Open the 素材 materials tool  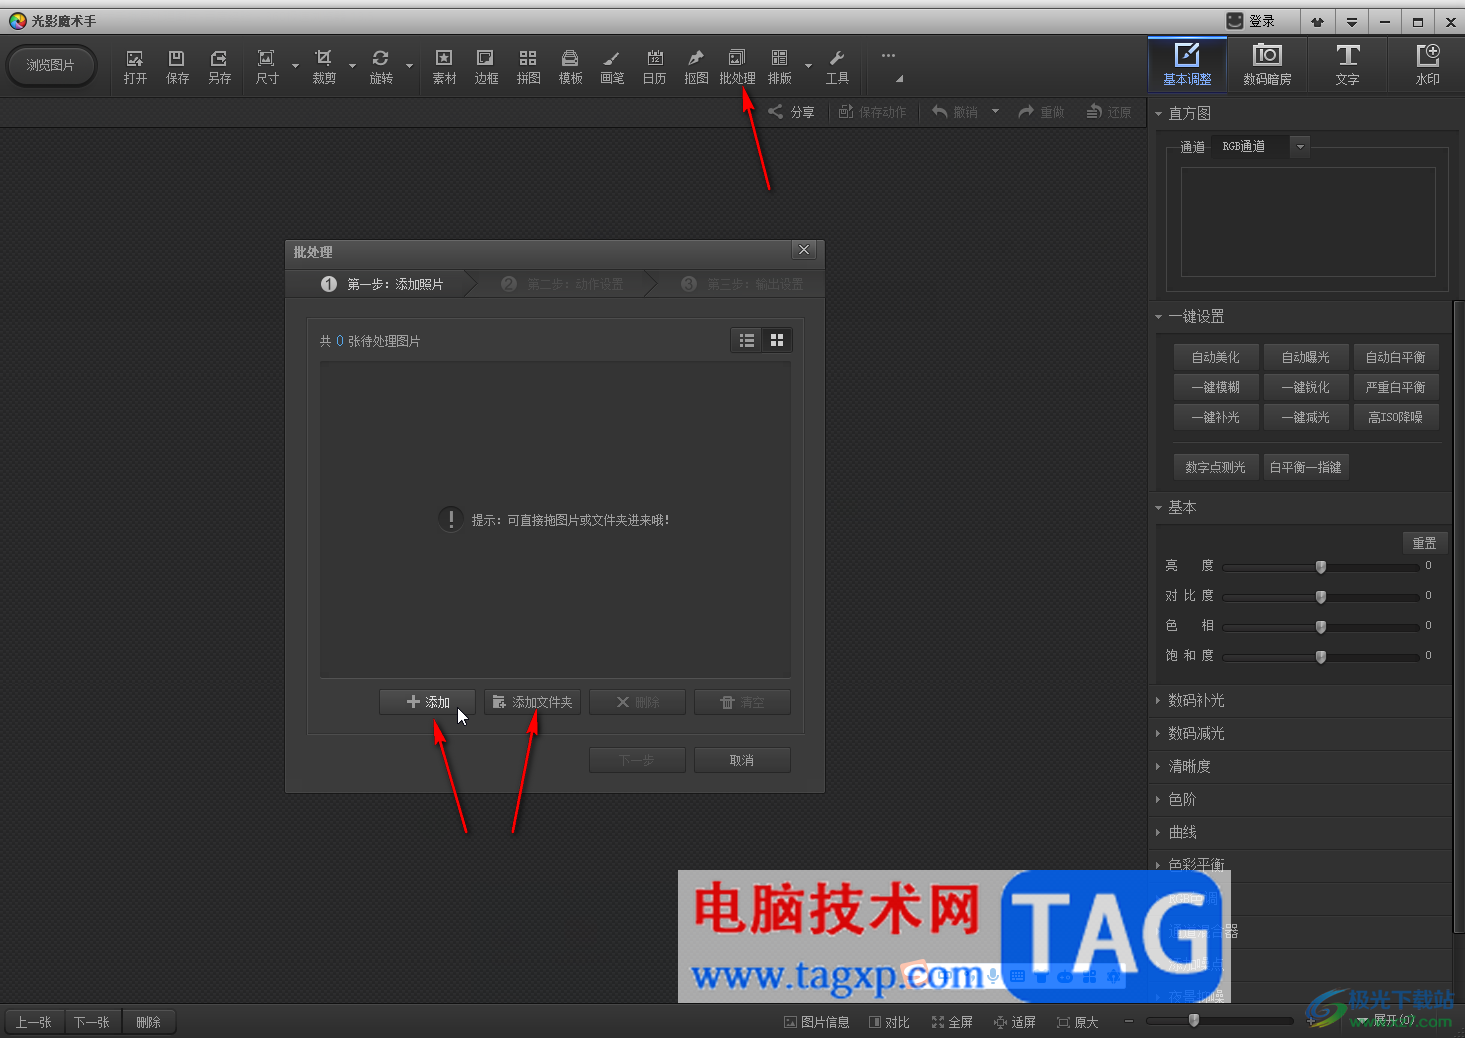[444, 67]
